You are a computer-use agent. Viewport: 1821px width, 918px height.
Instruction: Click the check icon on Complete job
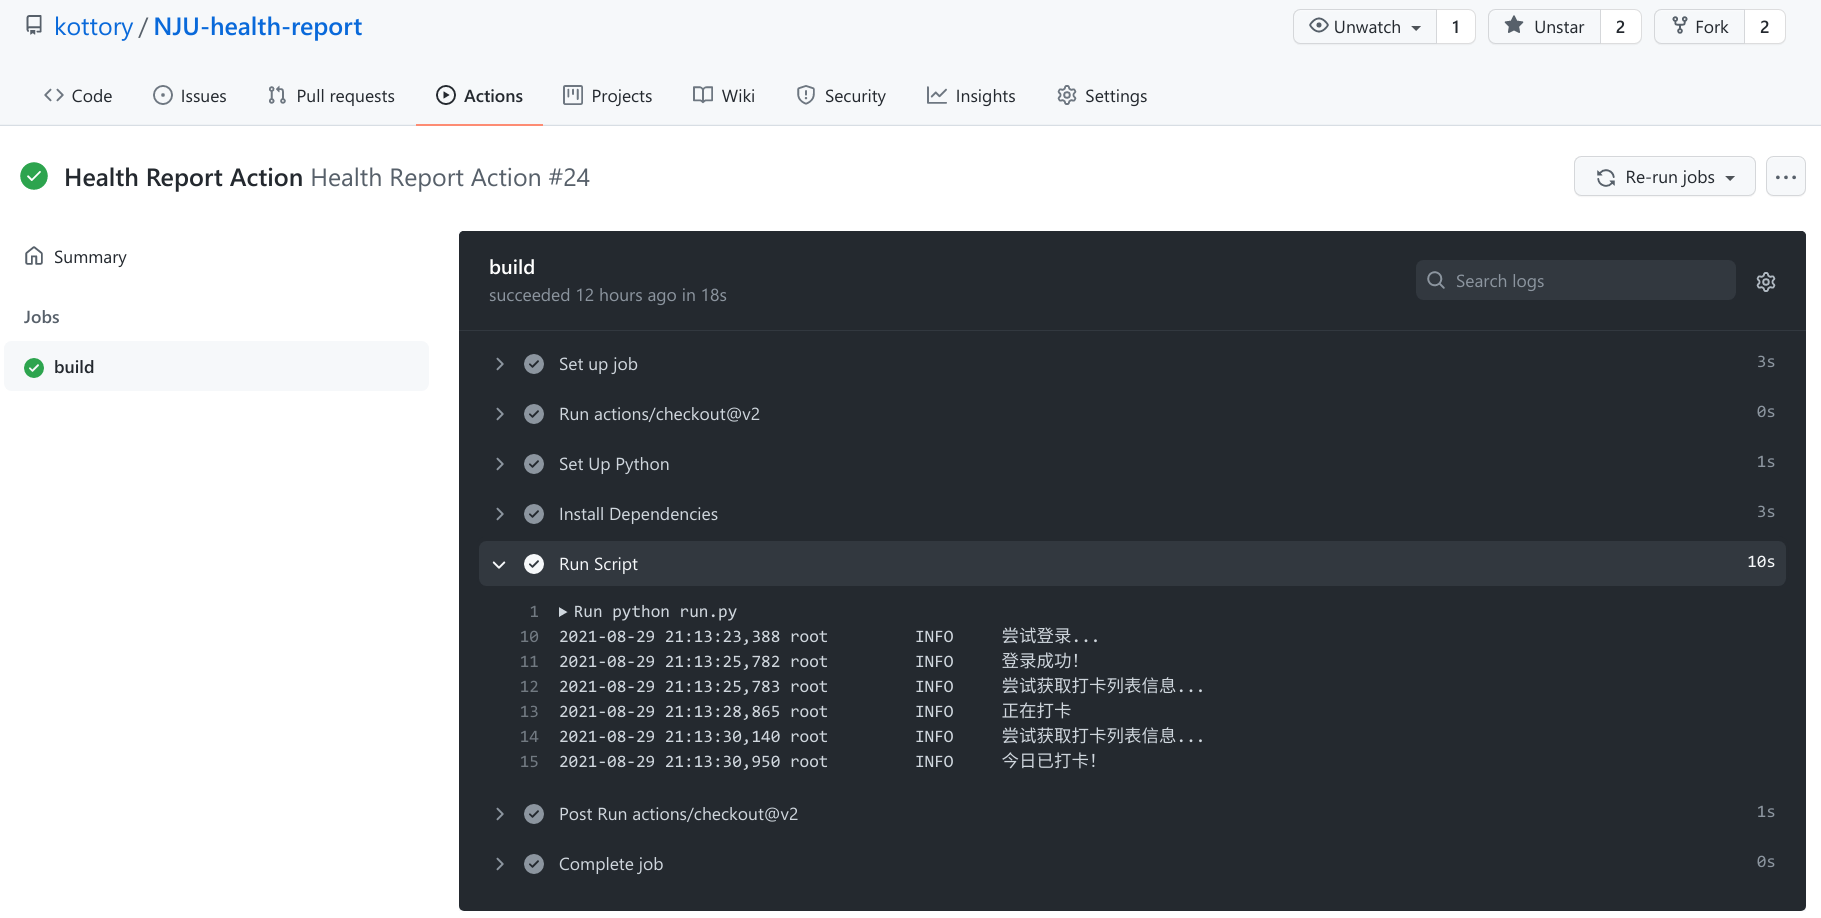coord(534,864)
